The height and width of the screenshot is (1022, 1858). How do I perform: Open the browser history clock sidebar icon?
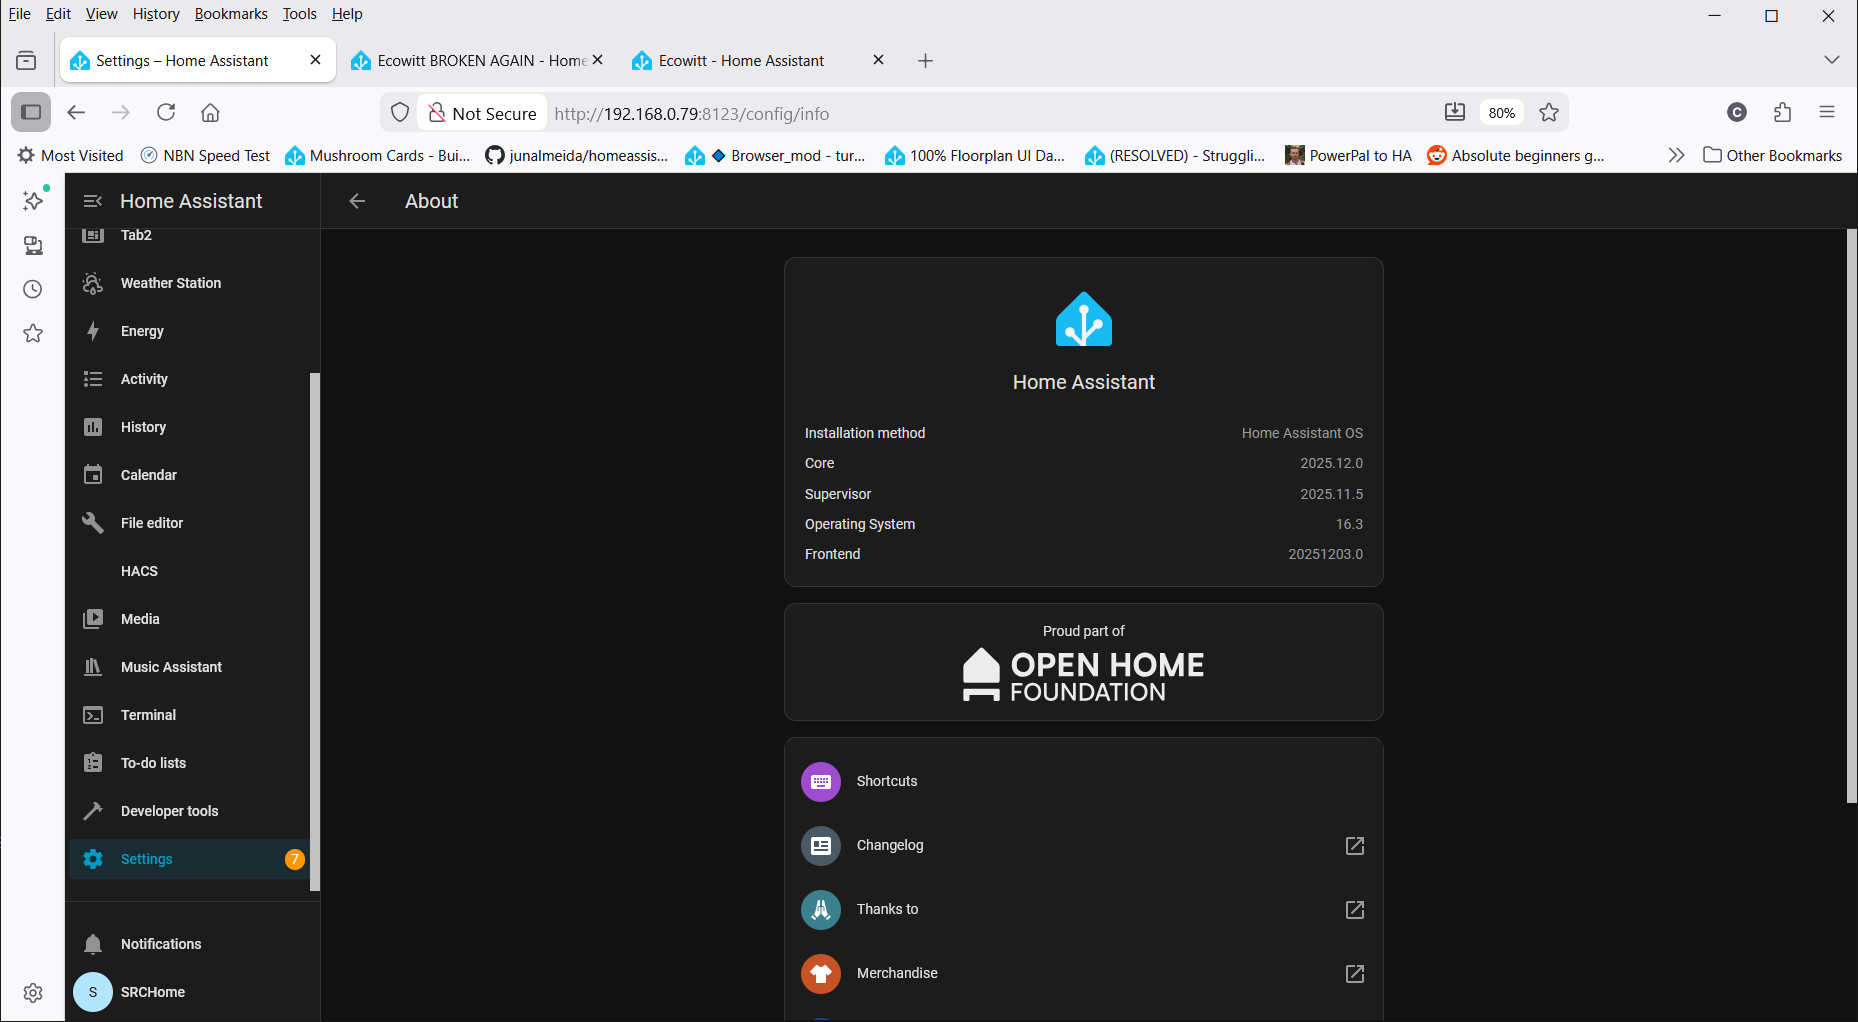pos(33,289)
